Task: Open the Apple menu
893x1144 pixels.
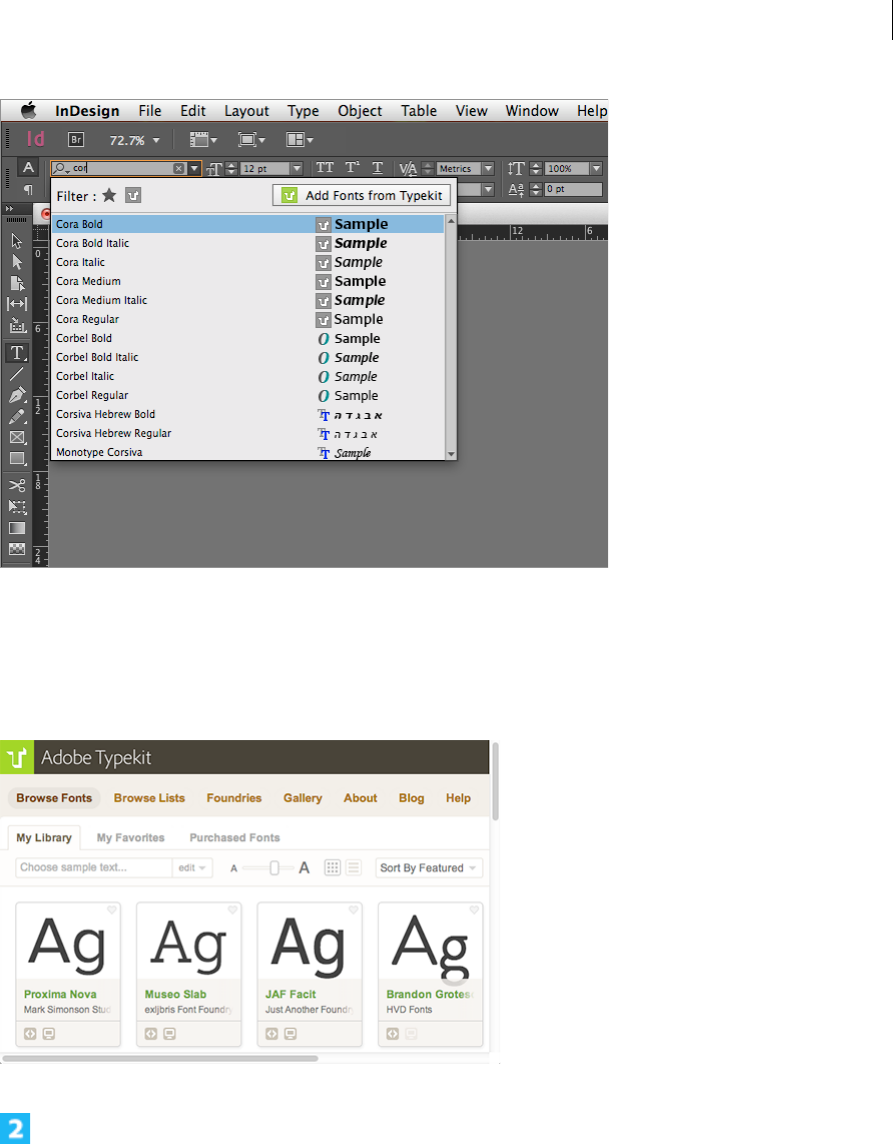Action: [x=28, y=111]
